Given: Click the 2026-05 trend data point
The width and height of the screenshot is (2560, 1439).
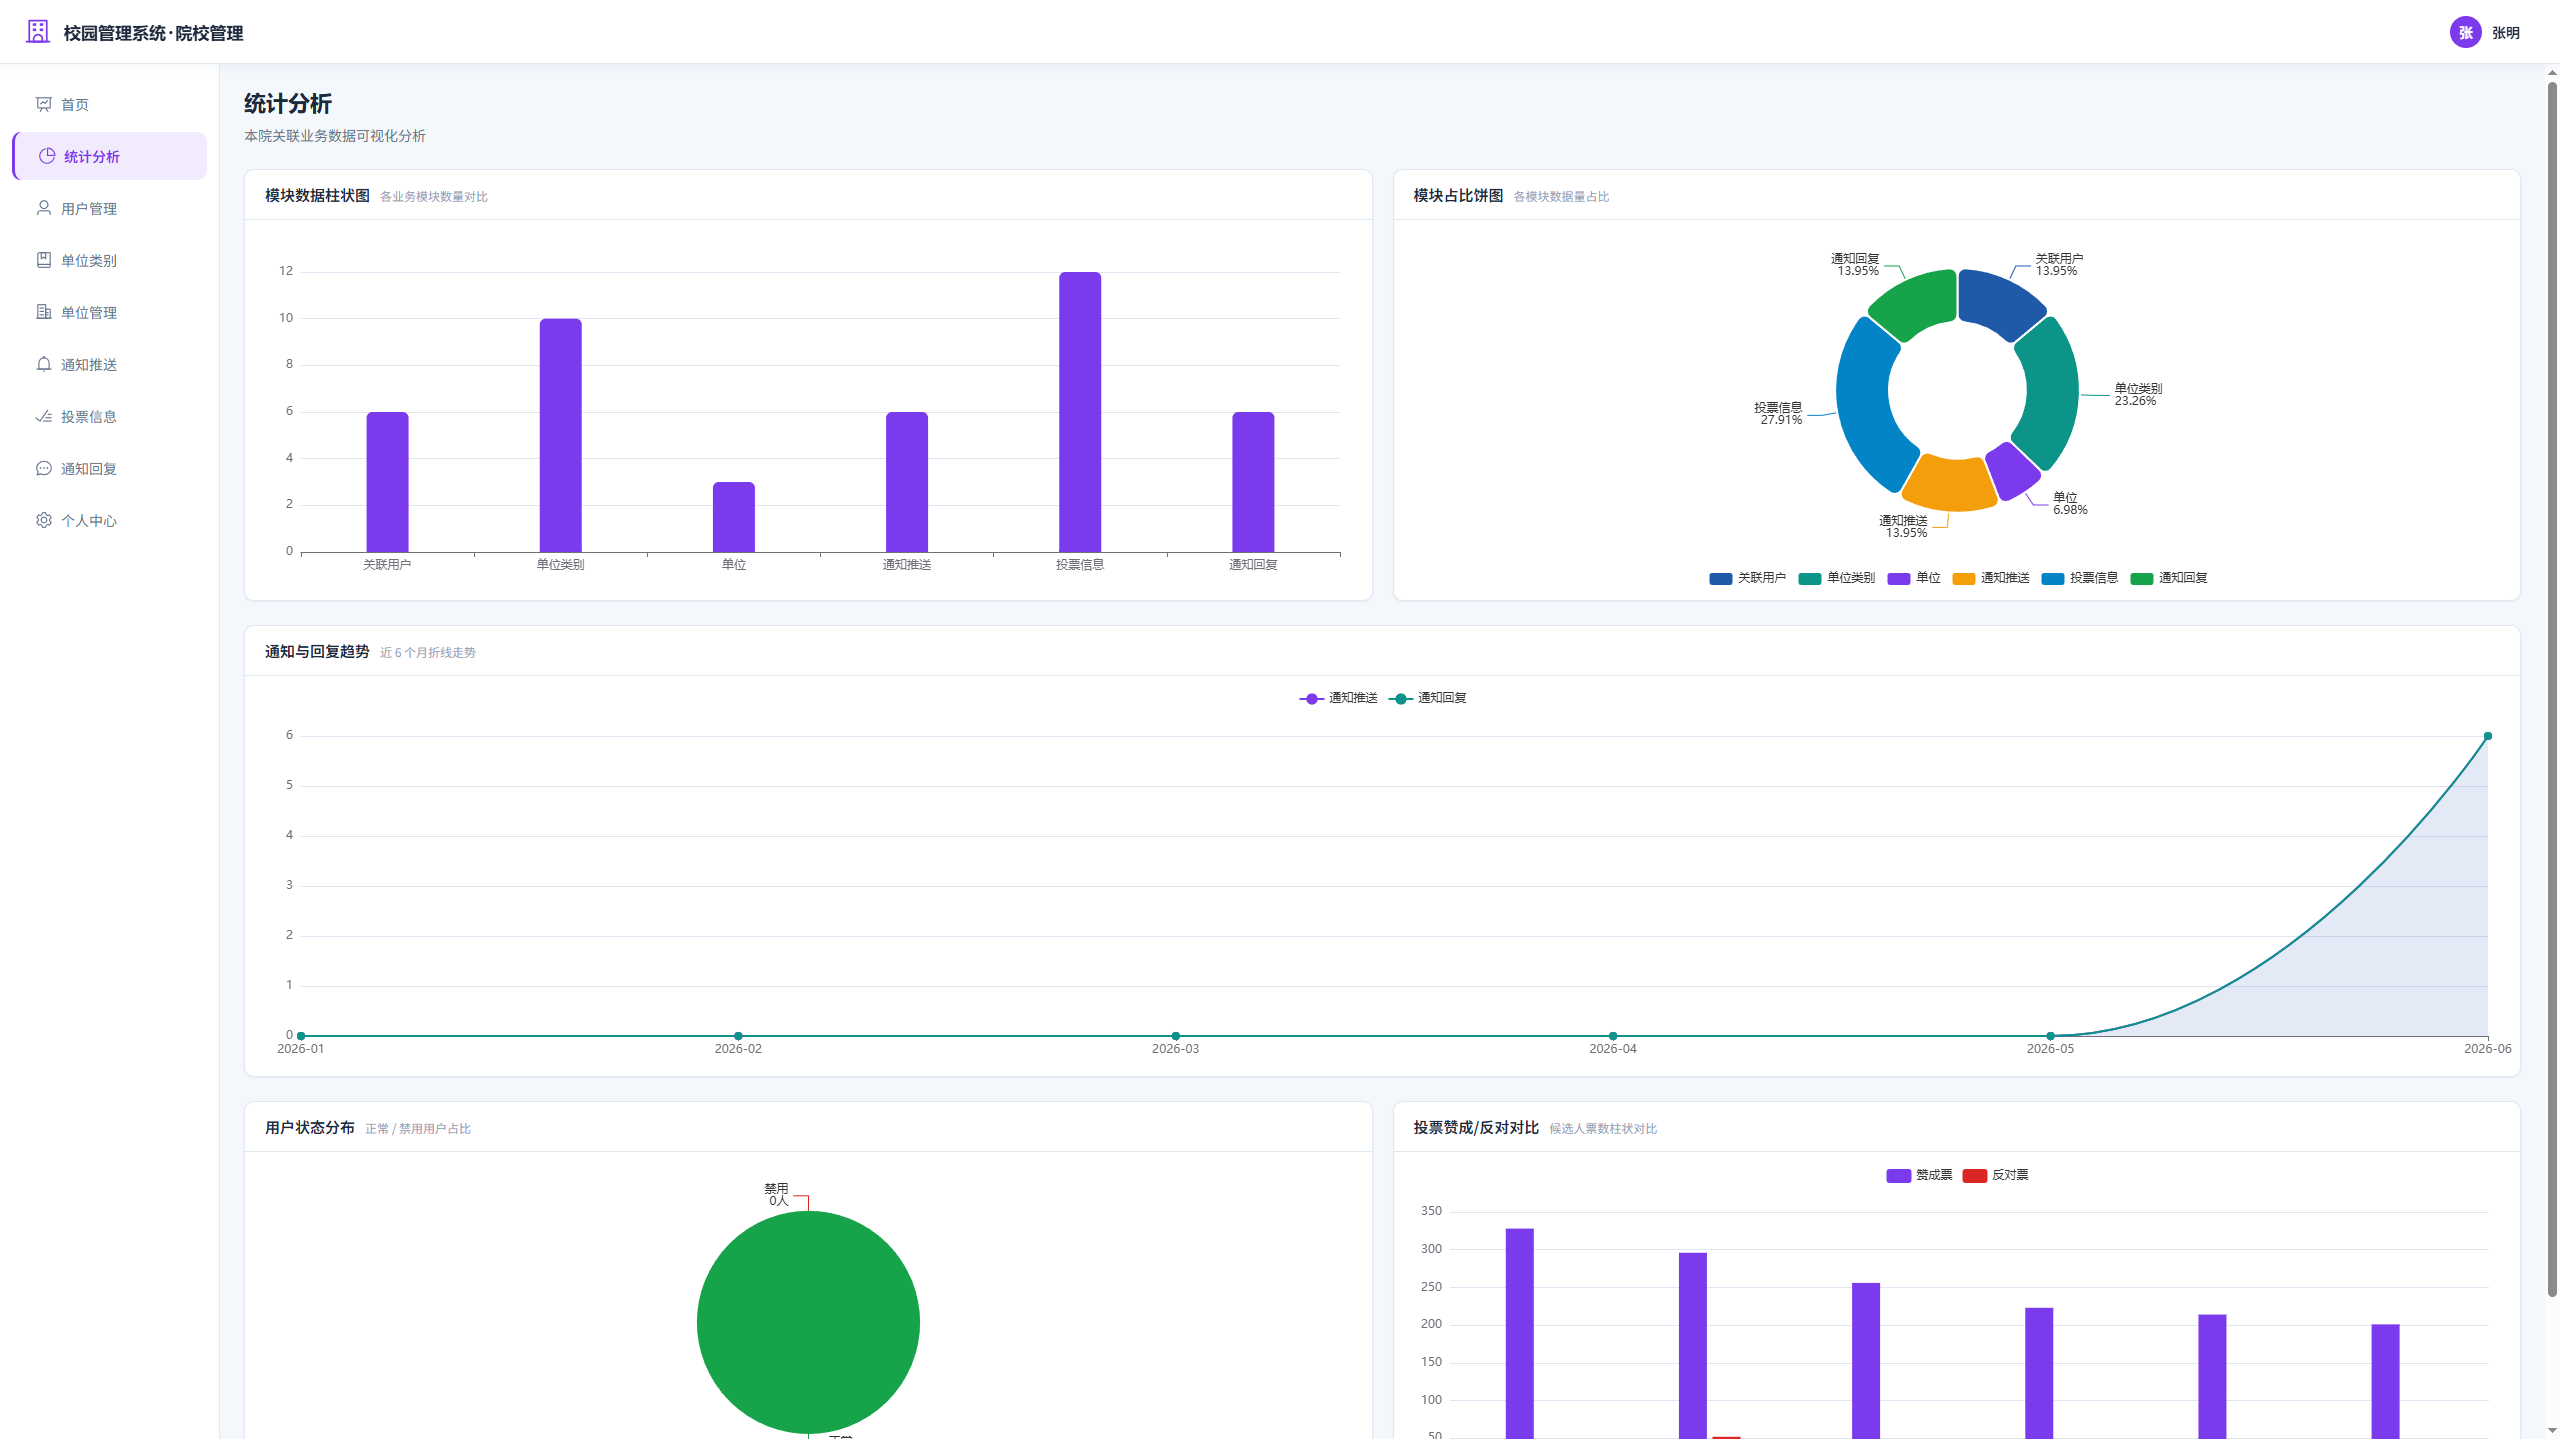Looking at the screenshot, I should (2050, 1036).
